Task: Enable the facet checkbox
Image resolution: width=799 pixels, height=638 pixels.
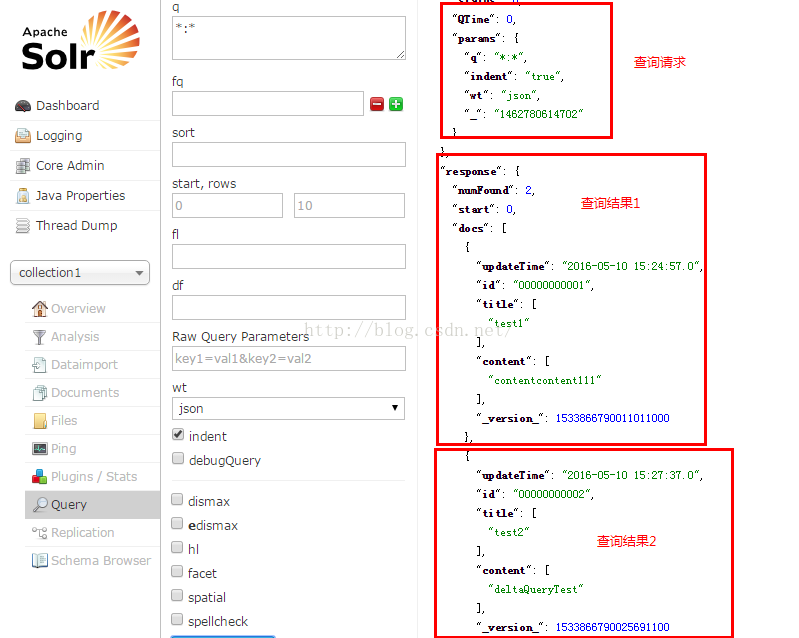Action: 177,571
